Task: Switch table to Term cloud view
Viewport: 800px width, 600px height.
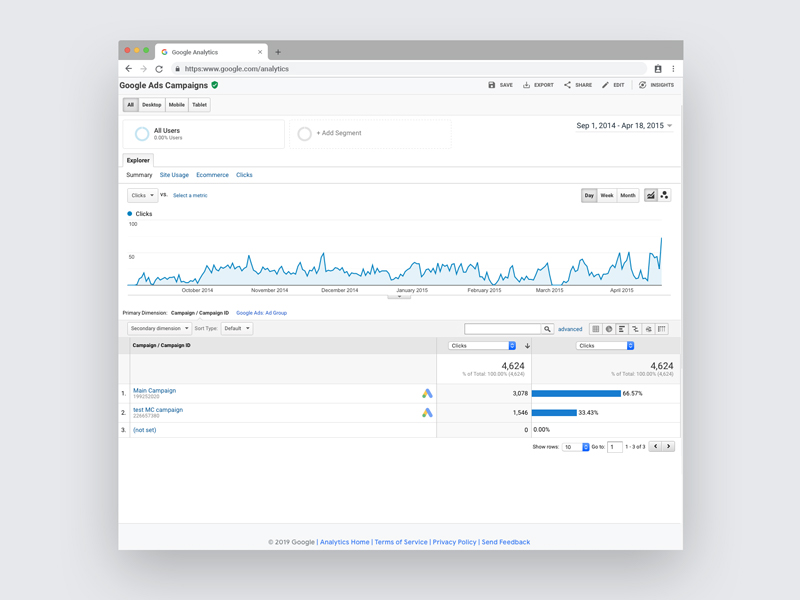Action: [648, 329]
